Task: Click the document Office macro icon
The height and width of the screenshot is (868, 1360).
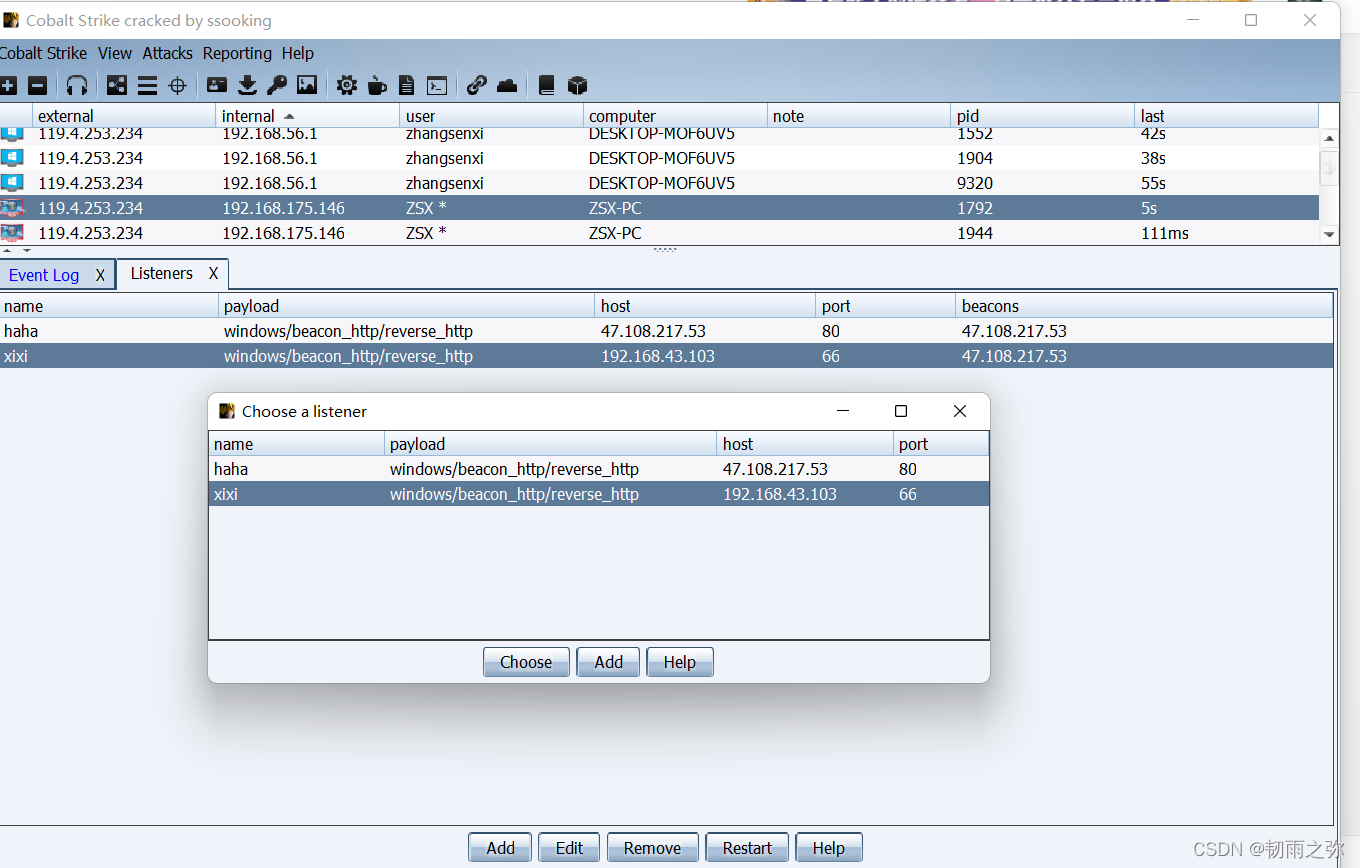Action: coord(406,86)
